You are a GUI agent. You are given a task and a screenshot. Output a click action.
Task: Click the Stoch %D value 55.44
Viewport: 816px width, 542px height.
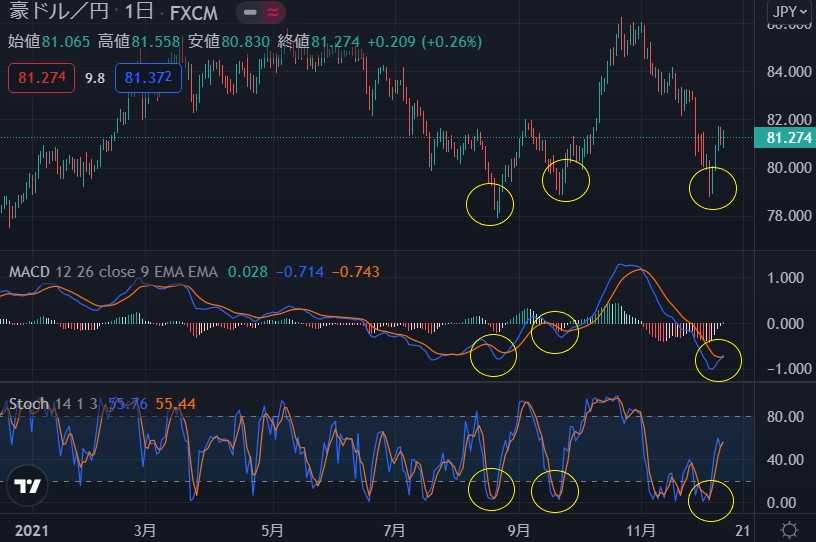(x=175, y=404)
